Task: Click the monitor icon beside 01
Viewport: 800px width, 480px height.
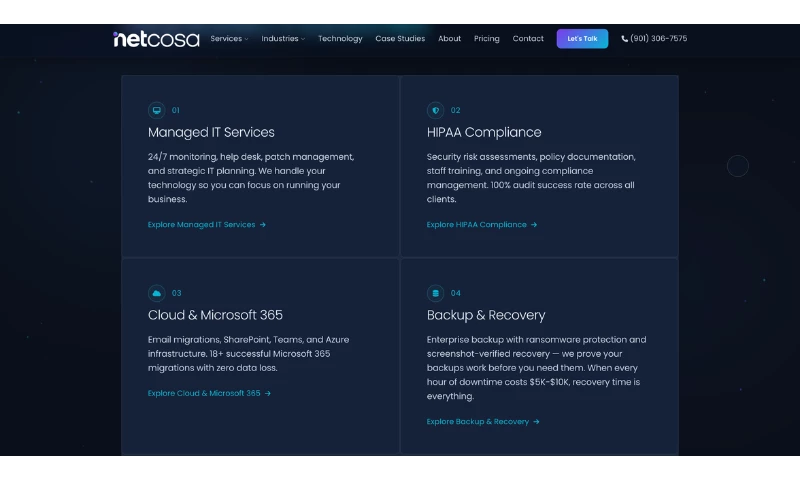Action: tap(157, 110)
